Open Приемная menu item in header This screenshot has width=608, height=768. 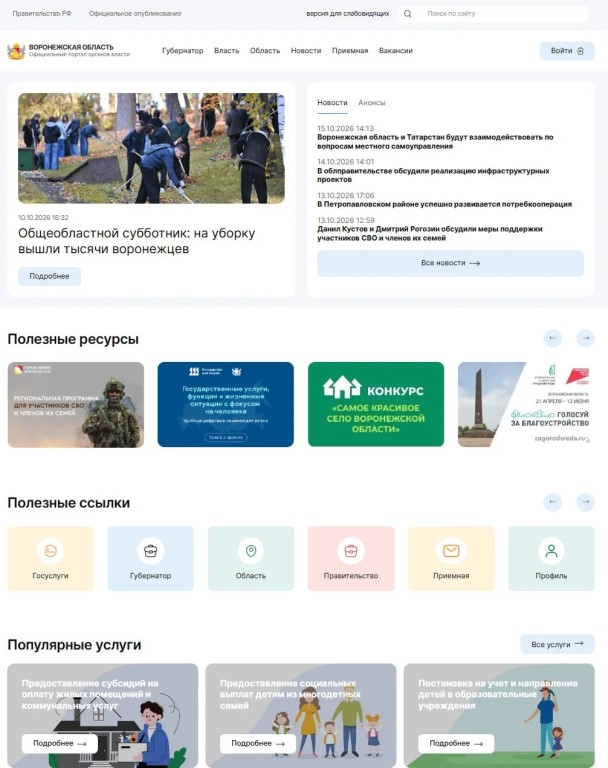point(350,50)
